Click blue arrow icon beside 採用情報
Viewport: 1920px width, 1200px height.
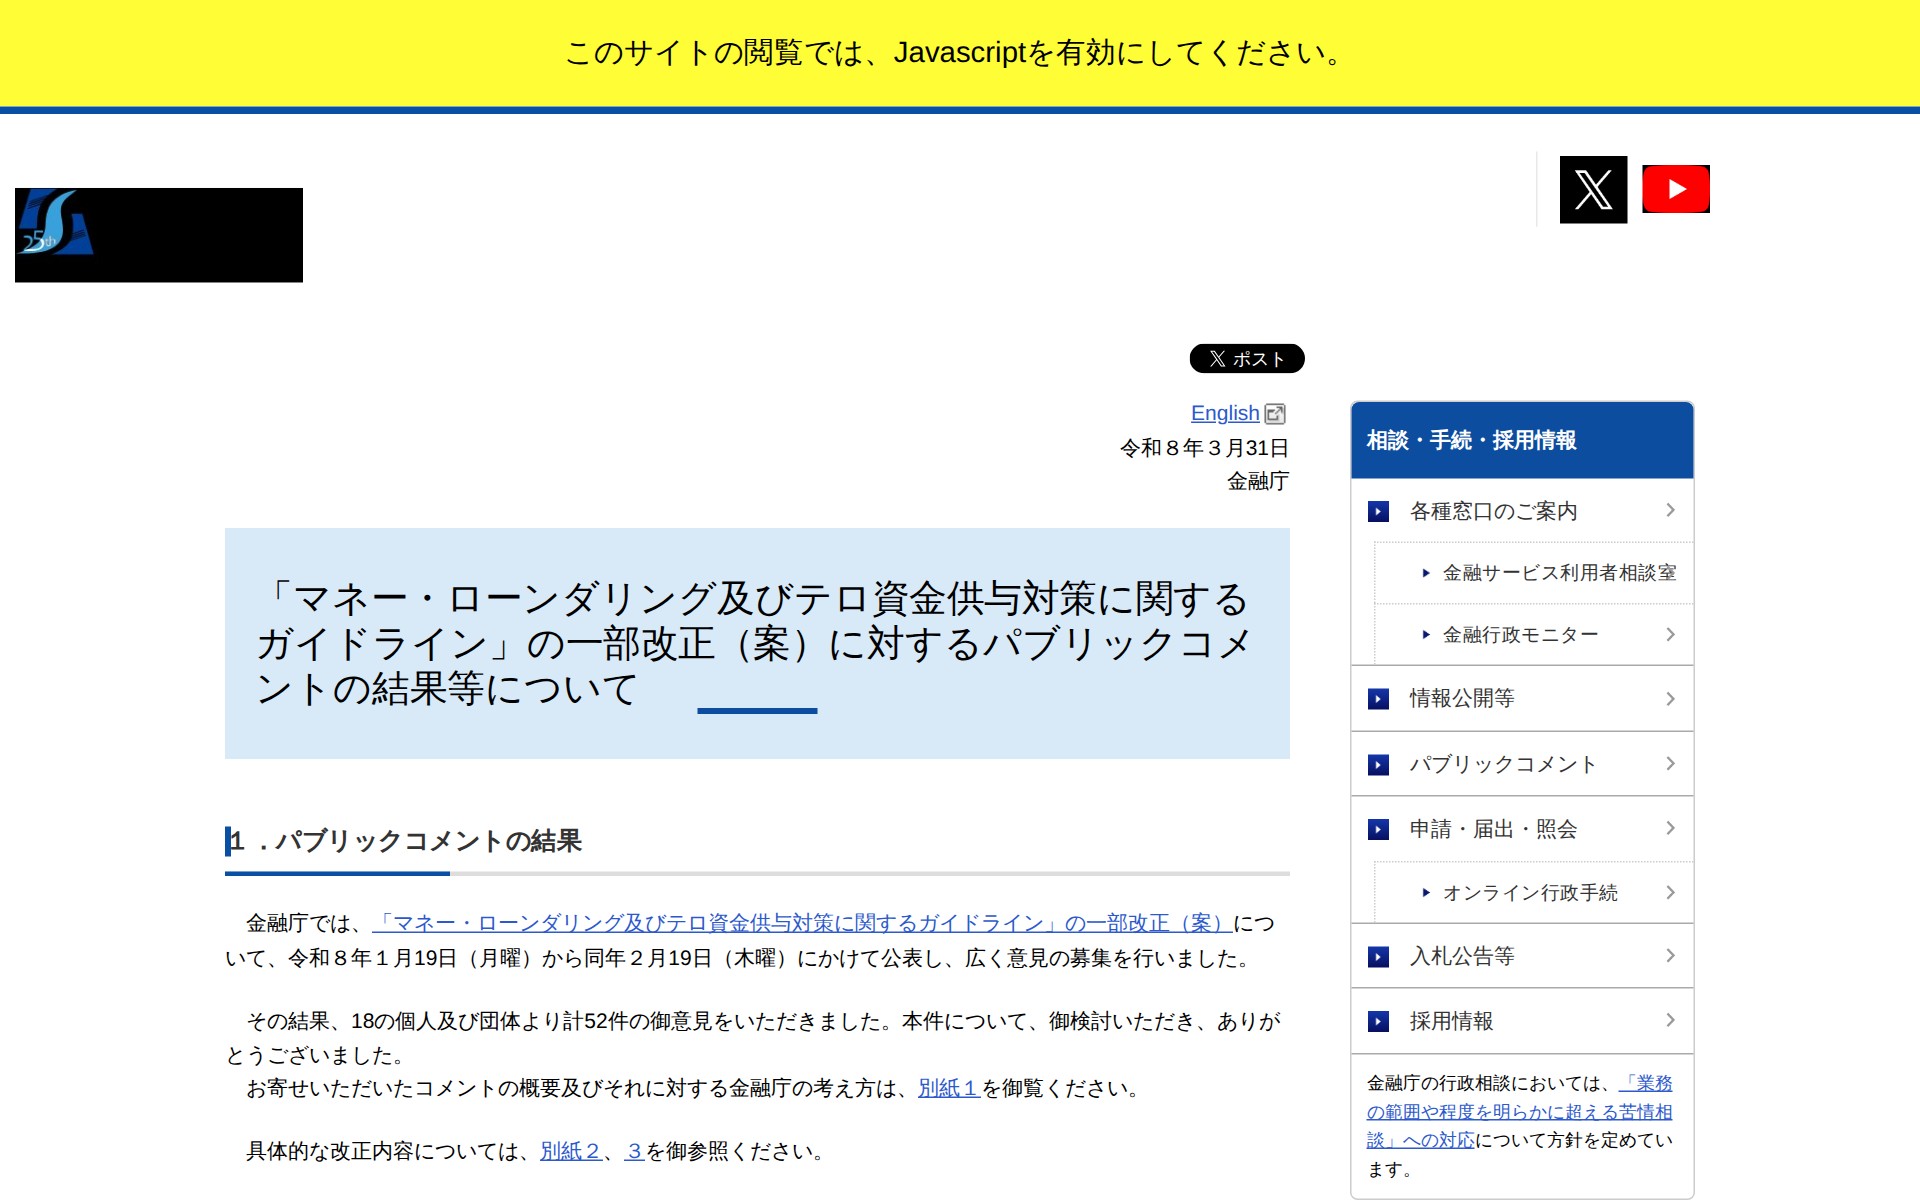coord(1378,1022)
